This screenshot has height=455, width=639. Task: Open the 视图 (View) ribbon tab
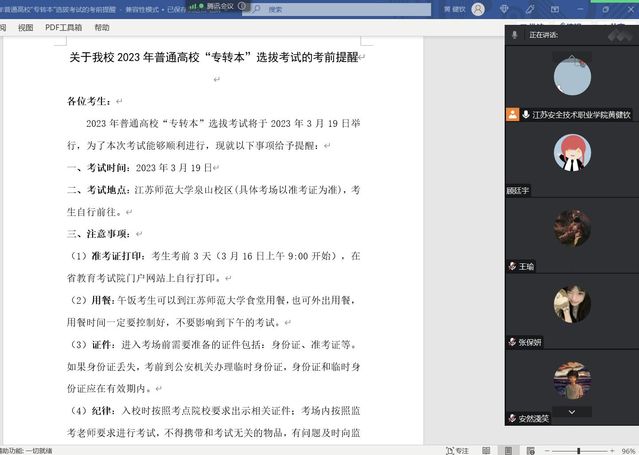(25, 28)
